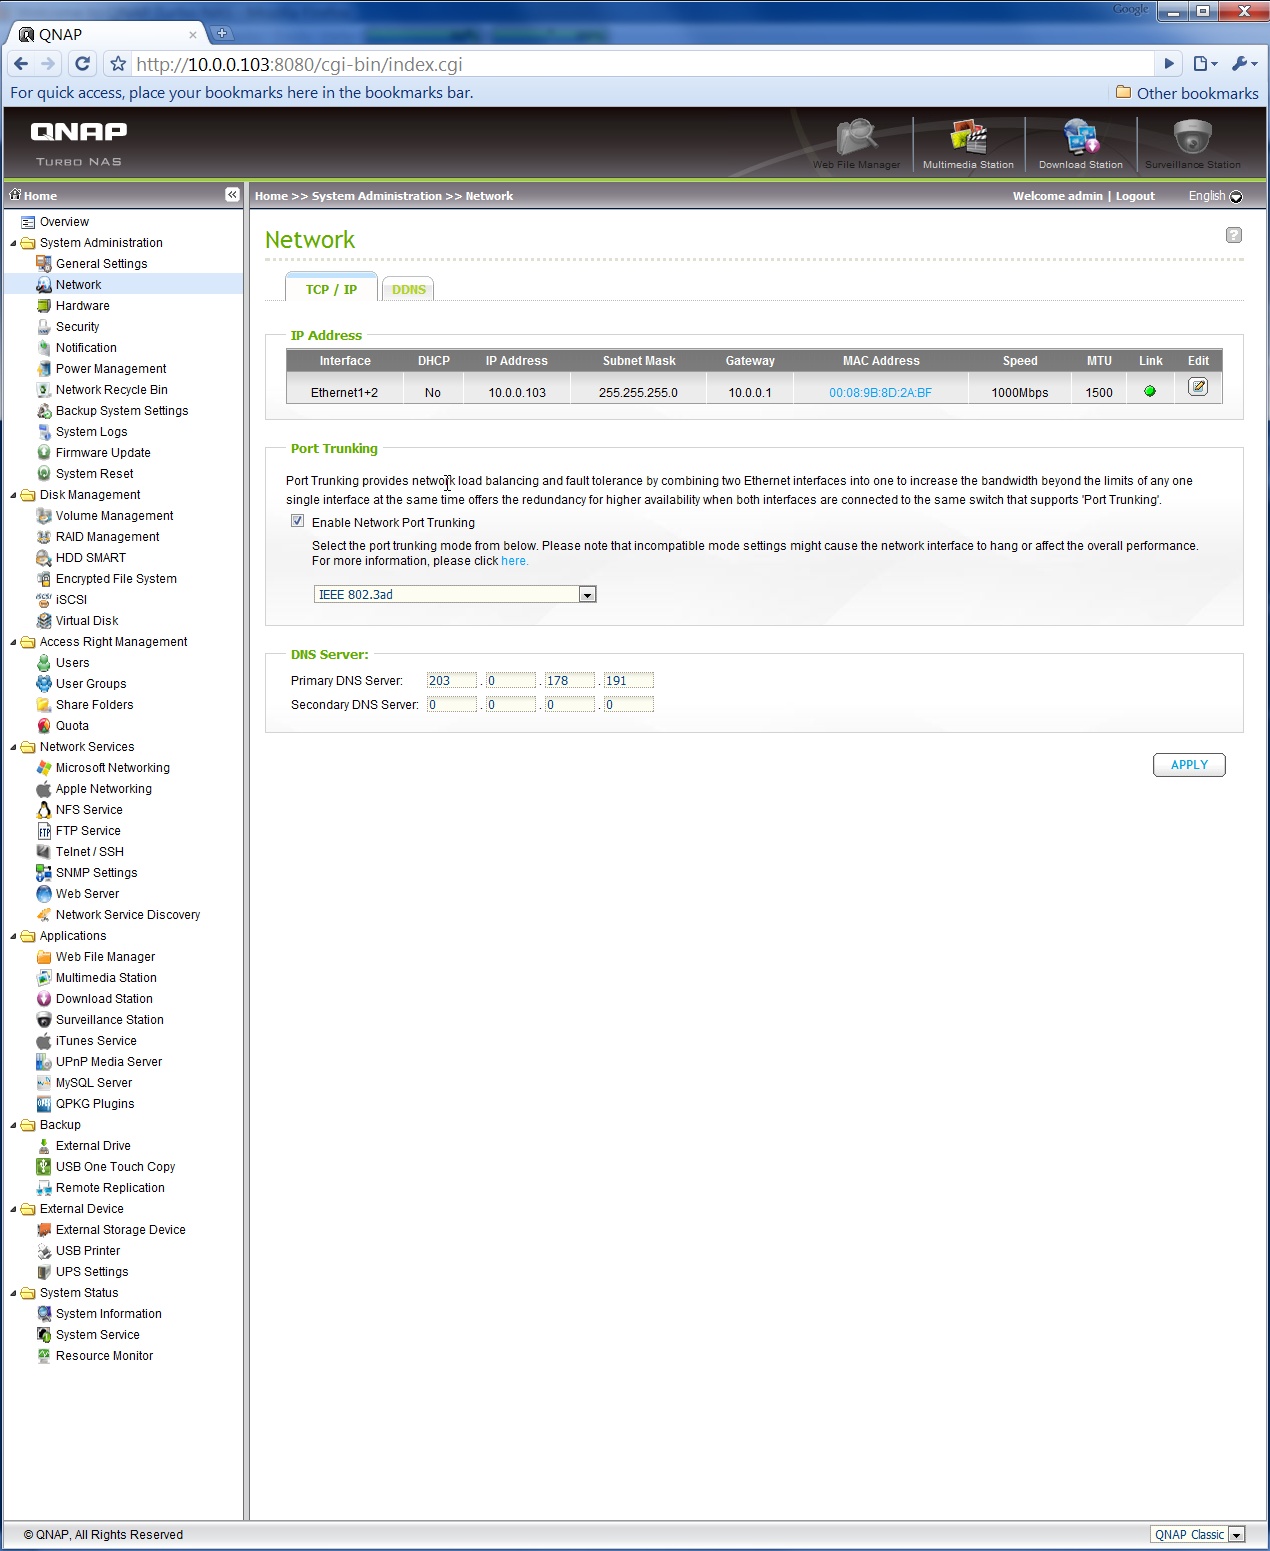1270x1551 pixels.
Task: Click the edit icon for Ethernet1+2
Action: point(1197,387)
